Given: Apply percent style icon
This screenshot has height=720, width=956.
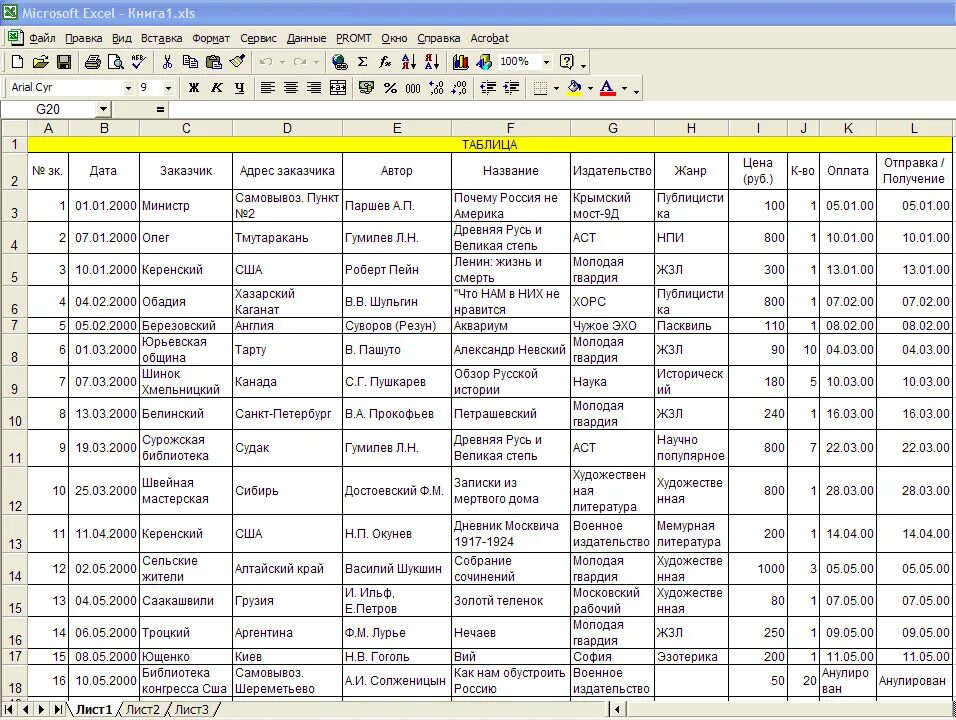Looking at the screenshot, I should pos(390,88).
